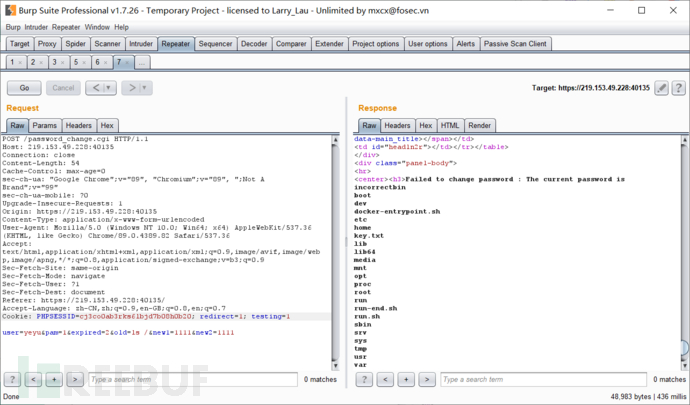Open the Passive Scan Client tab

[515, 44]
